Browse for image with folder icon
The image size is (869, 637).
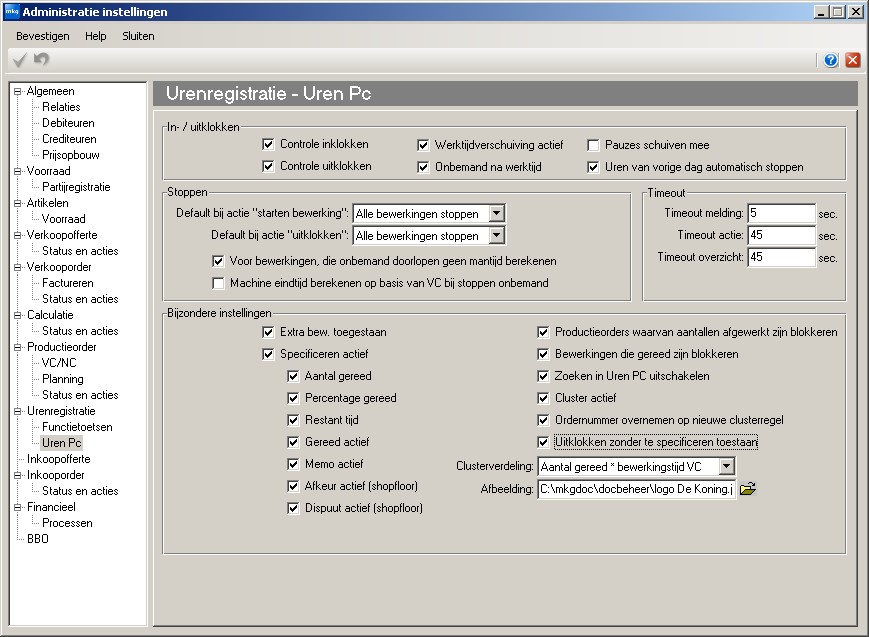[748, 489]
